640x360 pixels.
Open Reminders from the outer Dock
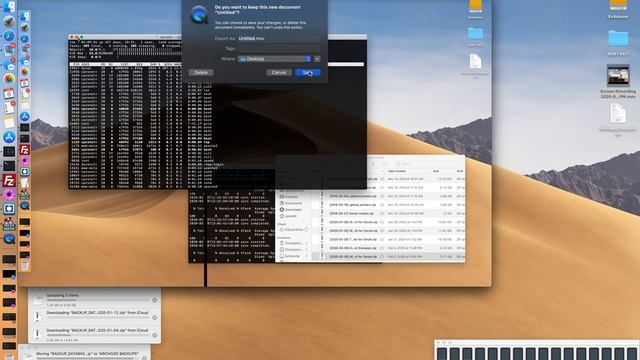click(9, 108)
